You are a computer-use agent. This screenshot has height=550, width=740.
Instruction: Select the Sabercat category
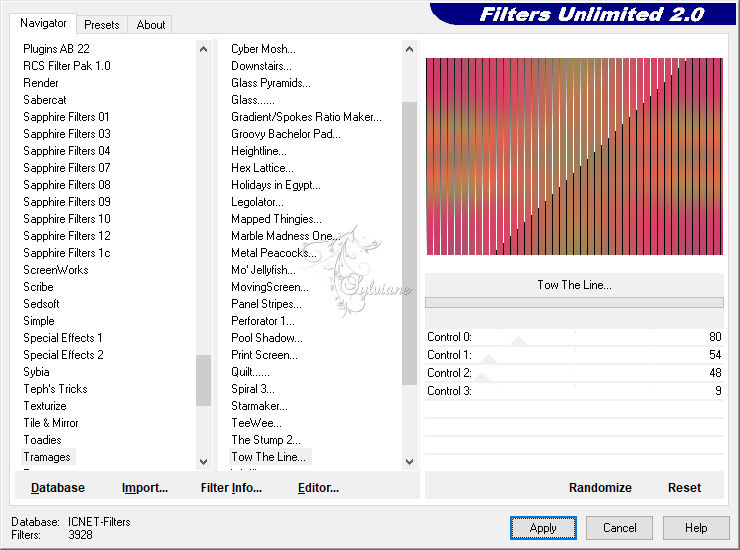coord(45,100)
